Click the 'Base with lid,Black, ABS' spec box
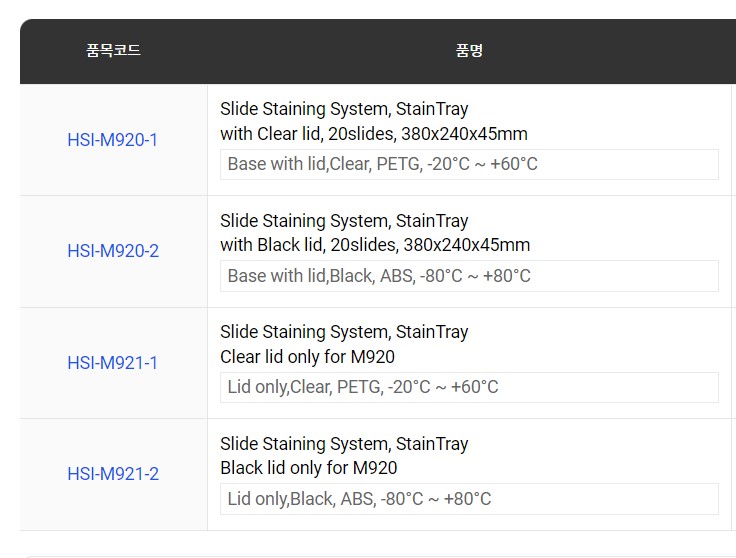This screenshot has width=736, height=558. (469, 276)
